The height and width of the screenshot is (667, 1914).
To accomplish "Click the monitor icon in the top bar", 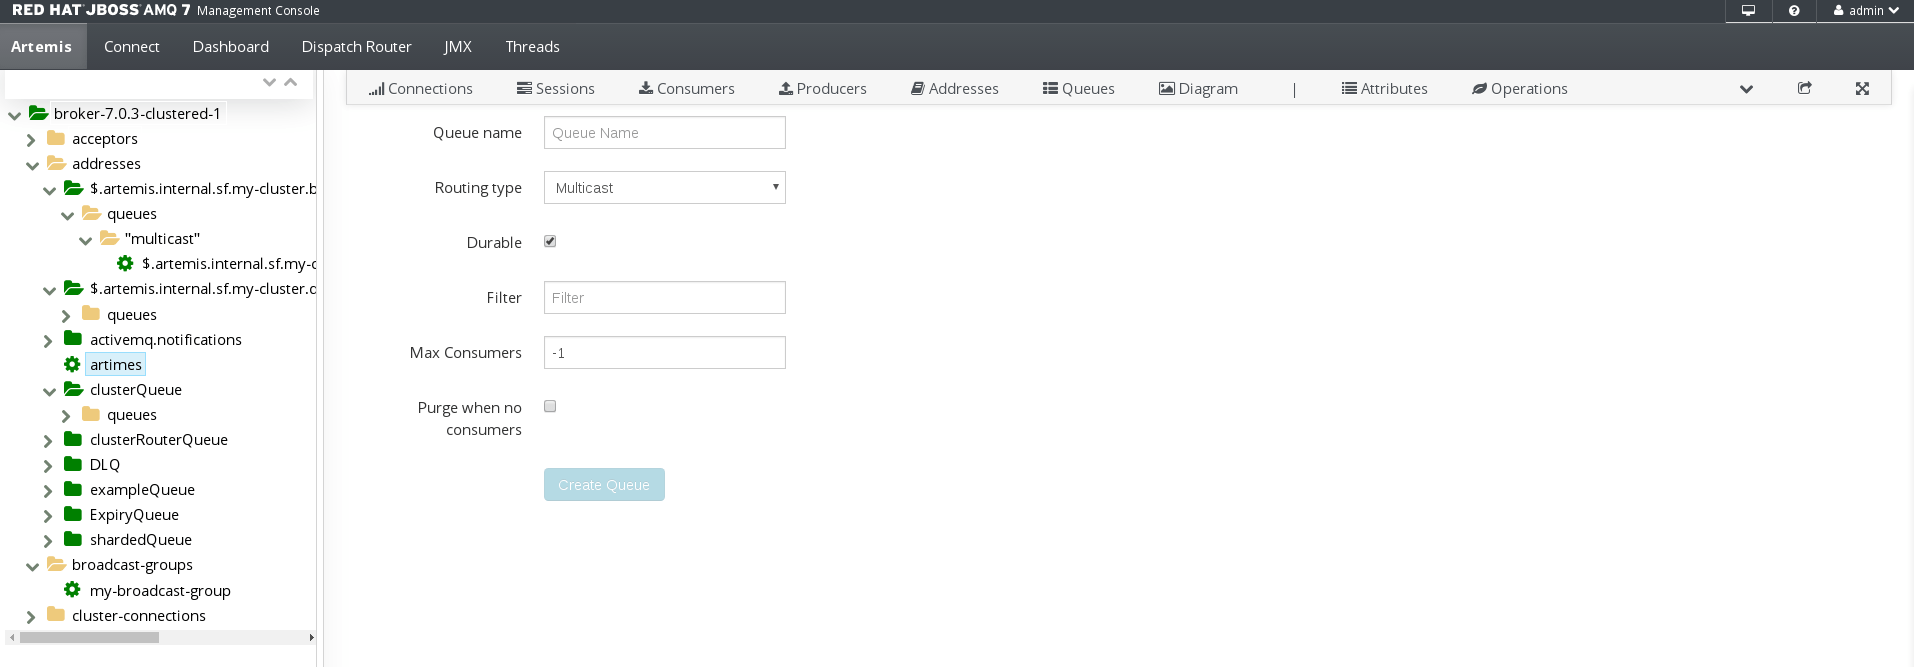I will click(1748, 11).
